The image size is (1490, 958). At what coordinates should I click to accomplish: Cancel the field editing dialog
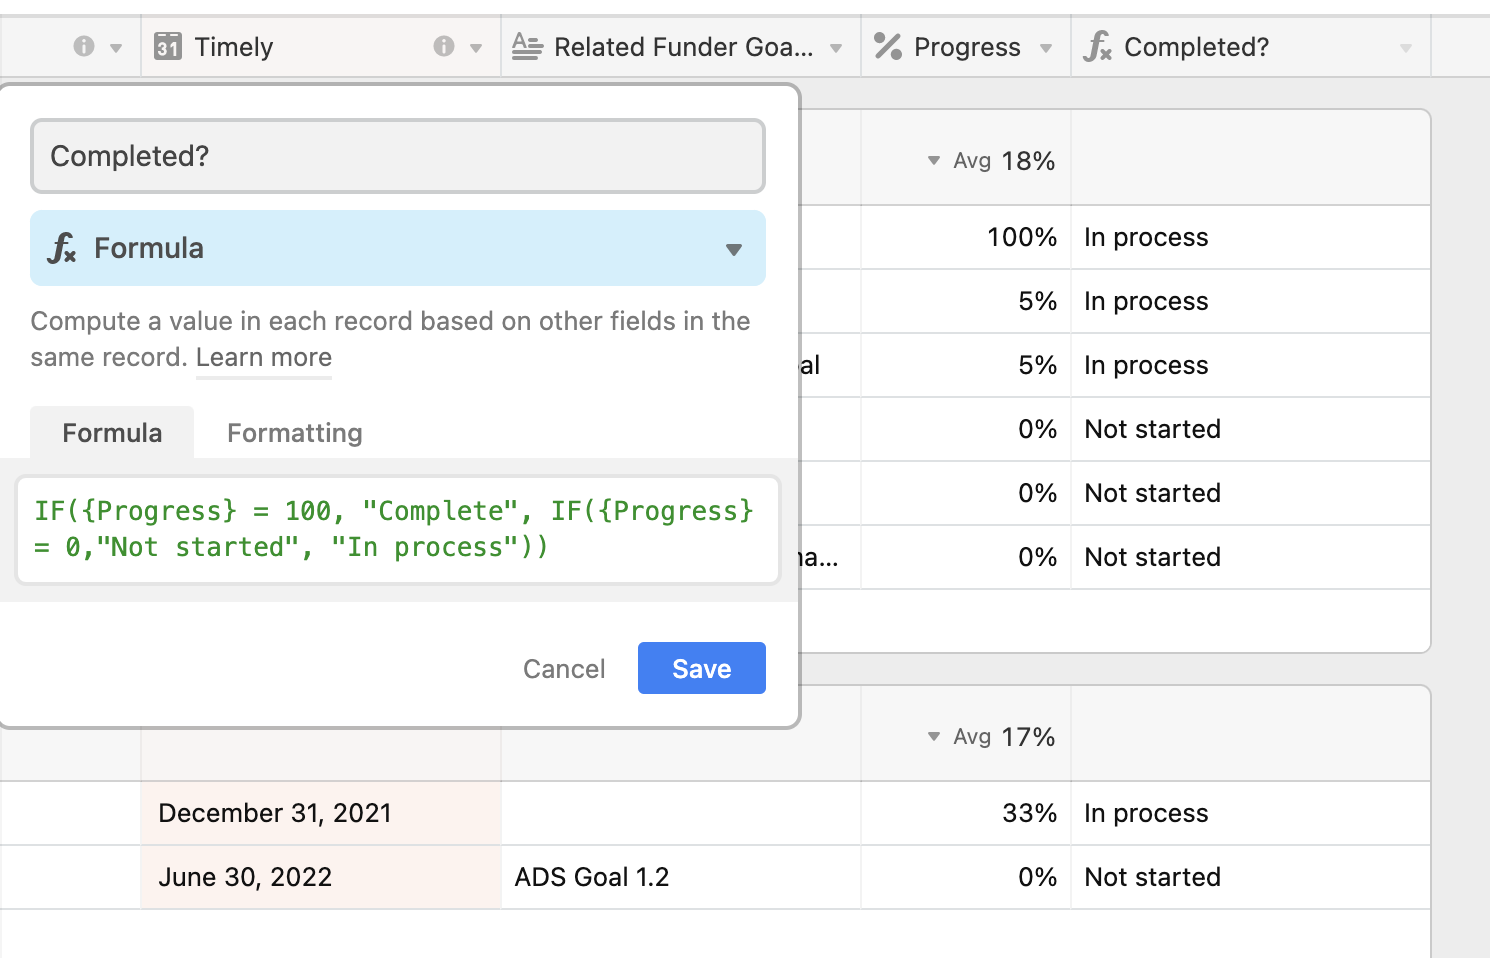coord(564,669)
